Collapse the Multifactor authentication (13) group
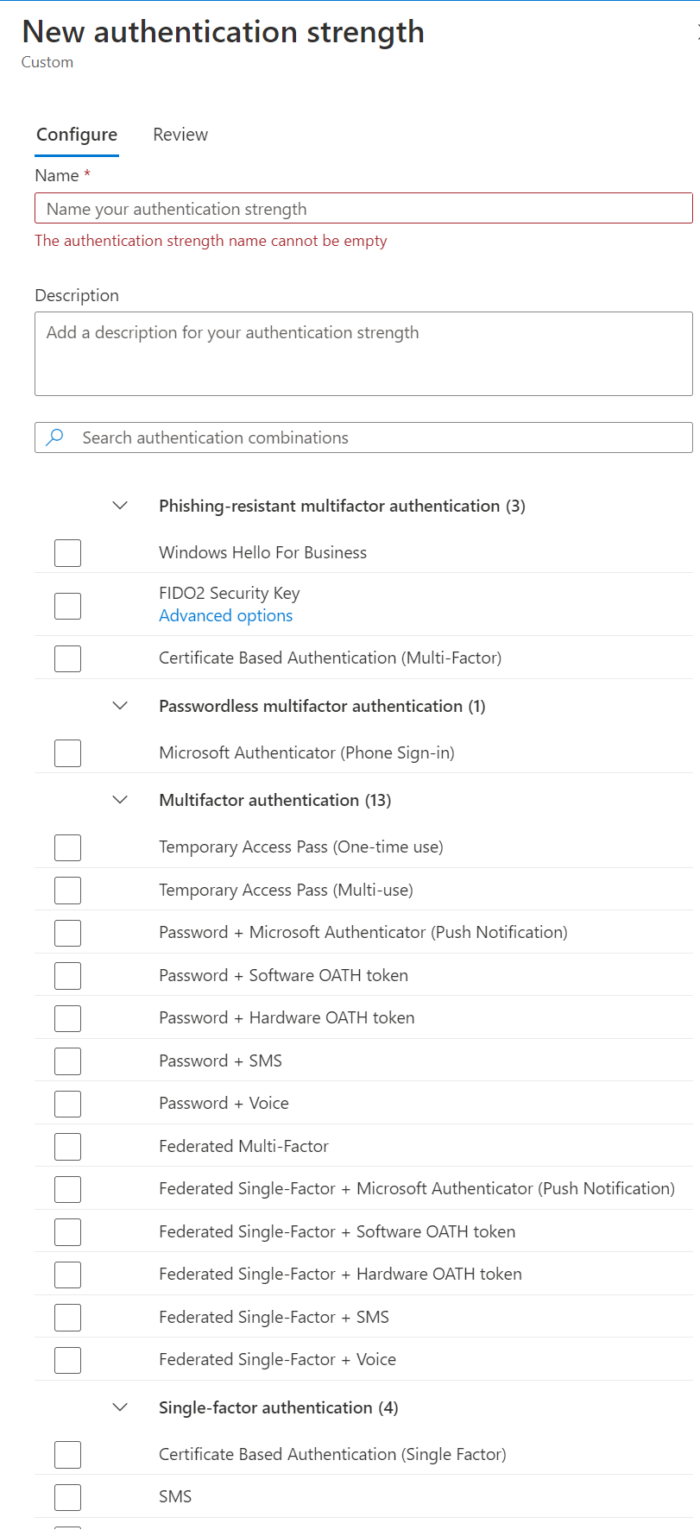700x1536 pixels. tap(121, 800)
